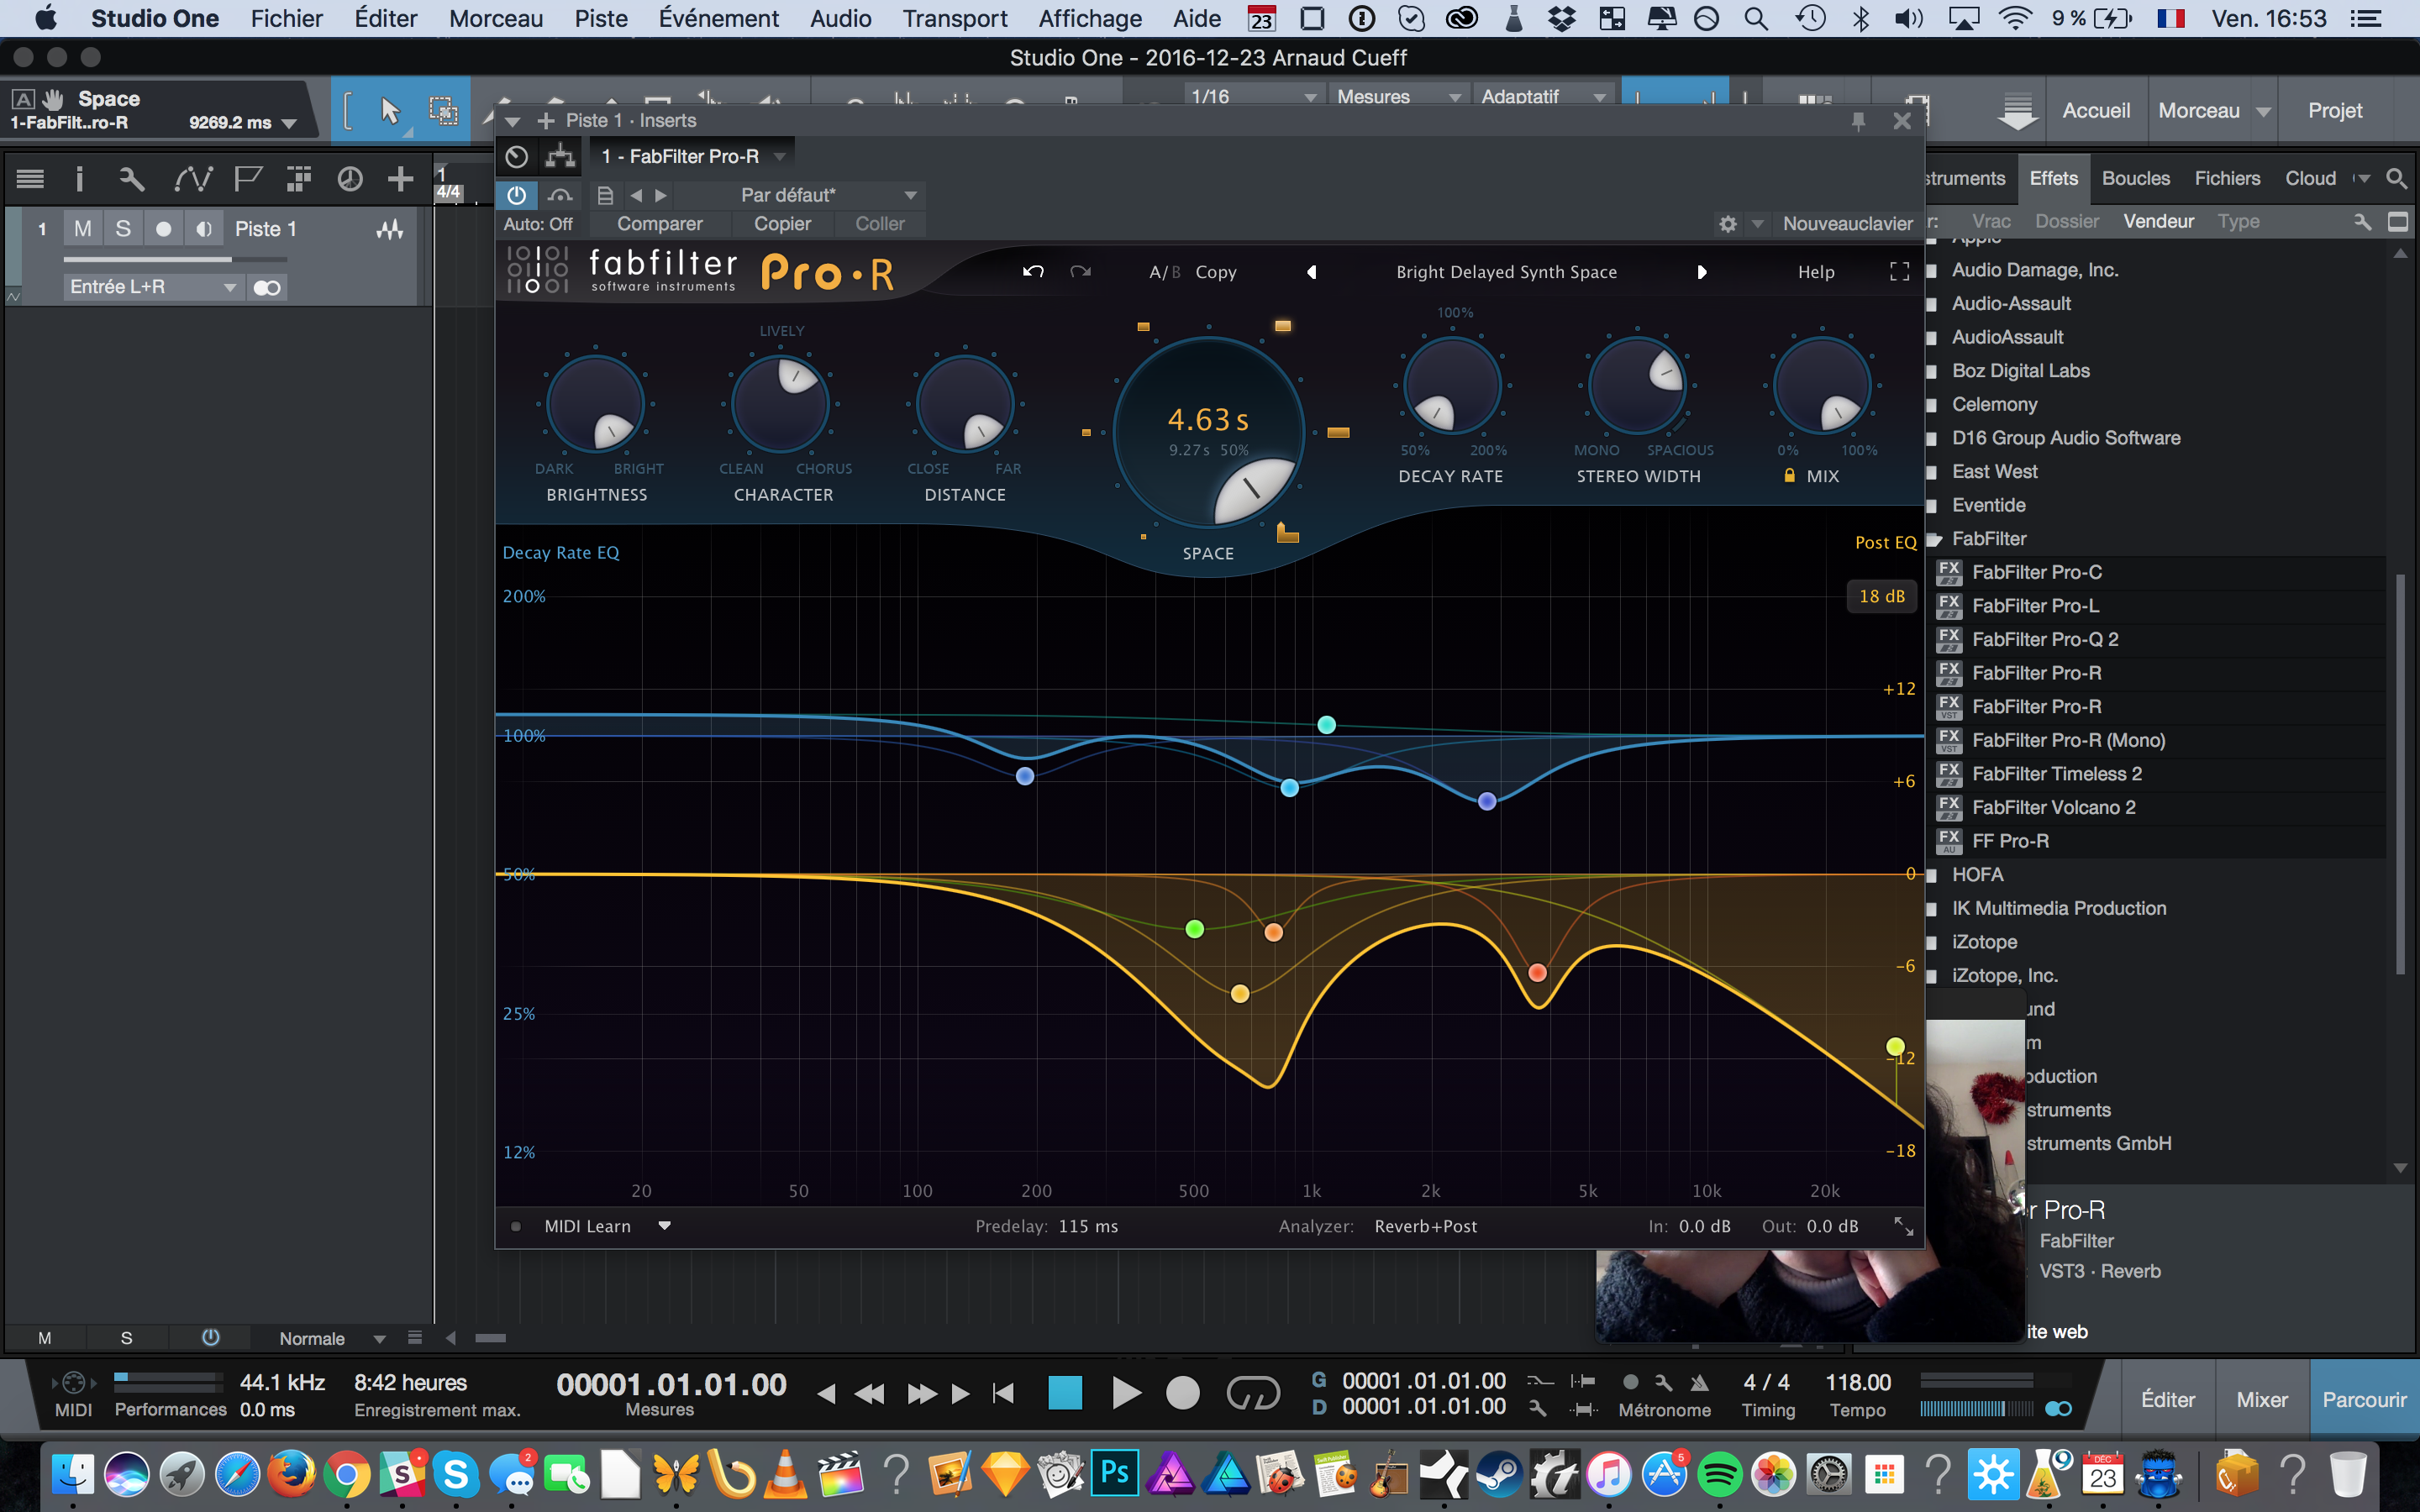The image size is (2420, 1512).
Task: Open the Bright Delayed Synth Space preset menu
Action: (x=1507, y=271)
